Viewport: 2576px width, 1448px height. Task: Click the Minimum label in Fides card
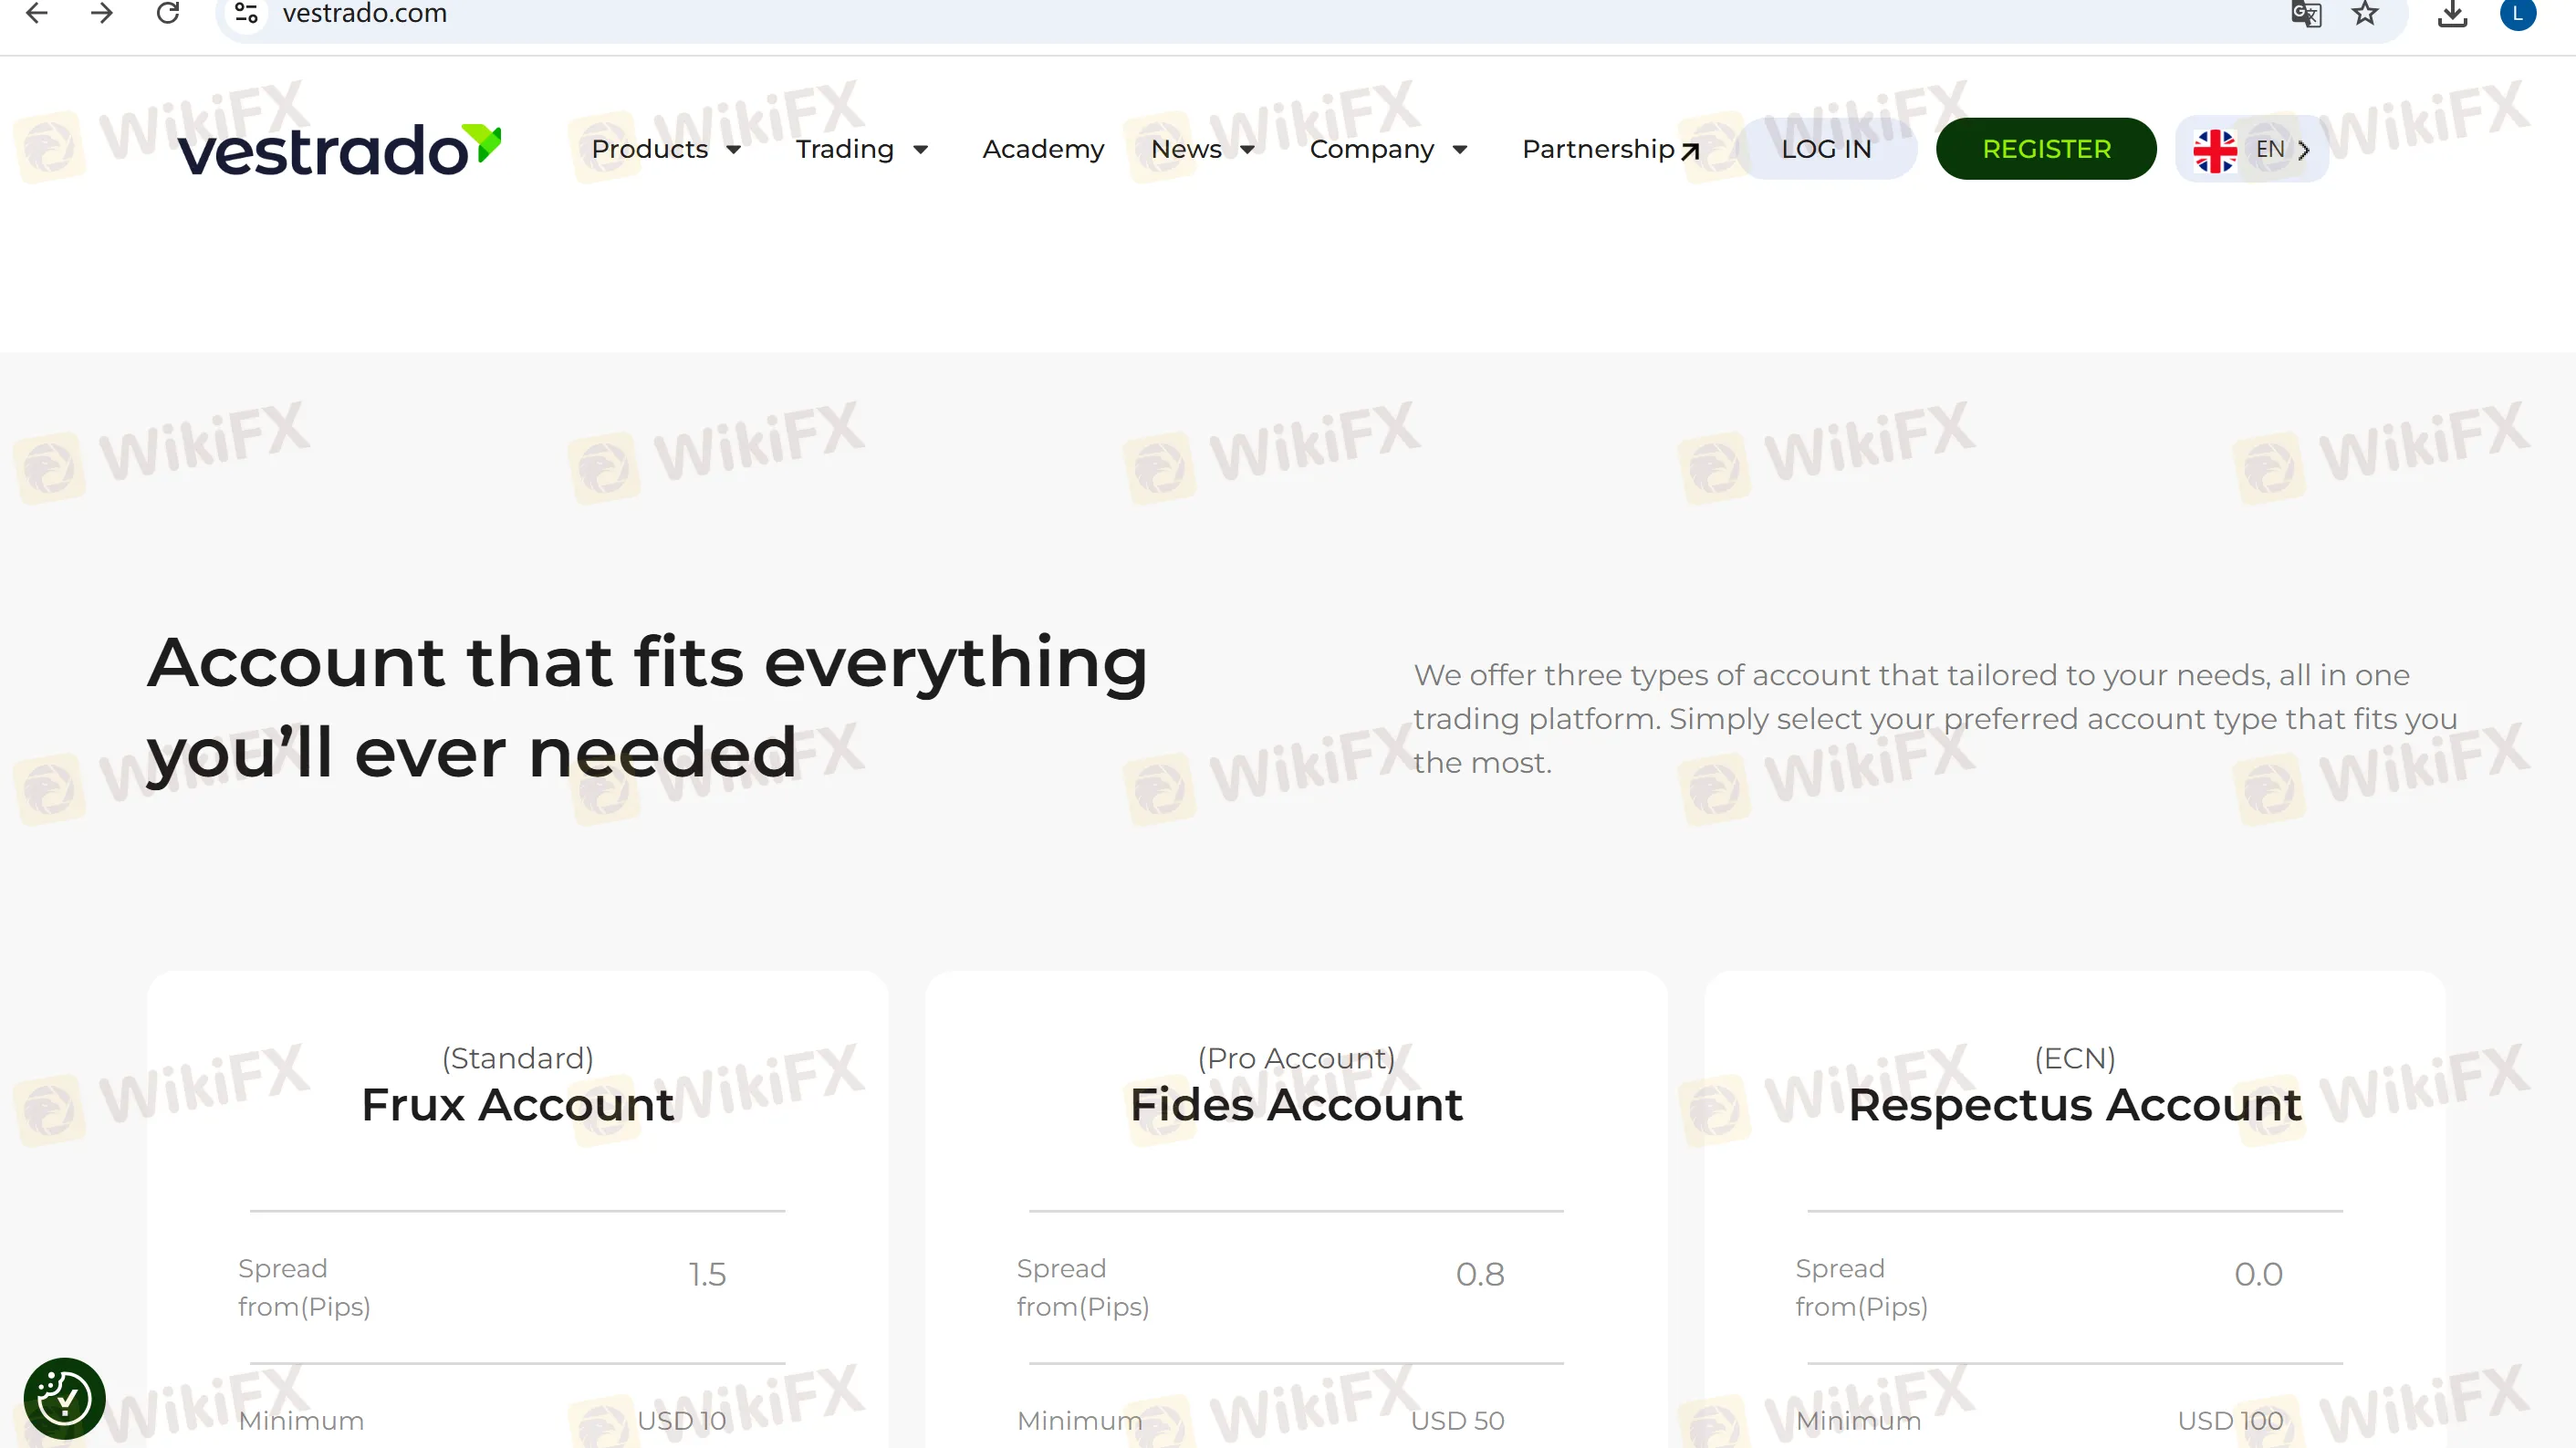1079,1421
